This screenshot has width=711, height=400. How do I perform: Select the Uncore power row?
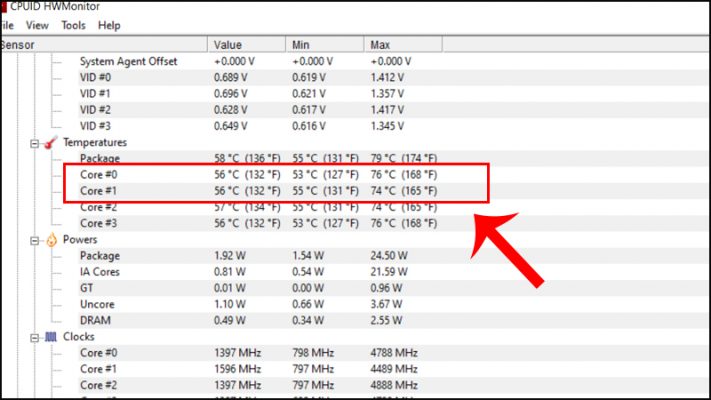click(x=98, y=304)
